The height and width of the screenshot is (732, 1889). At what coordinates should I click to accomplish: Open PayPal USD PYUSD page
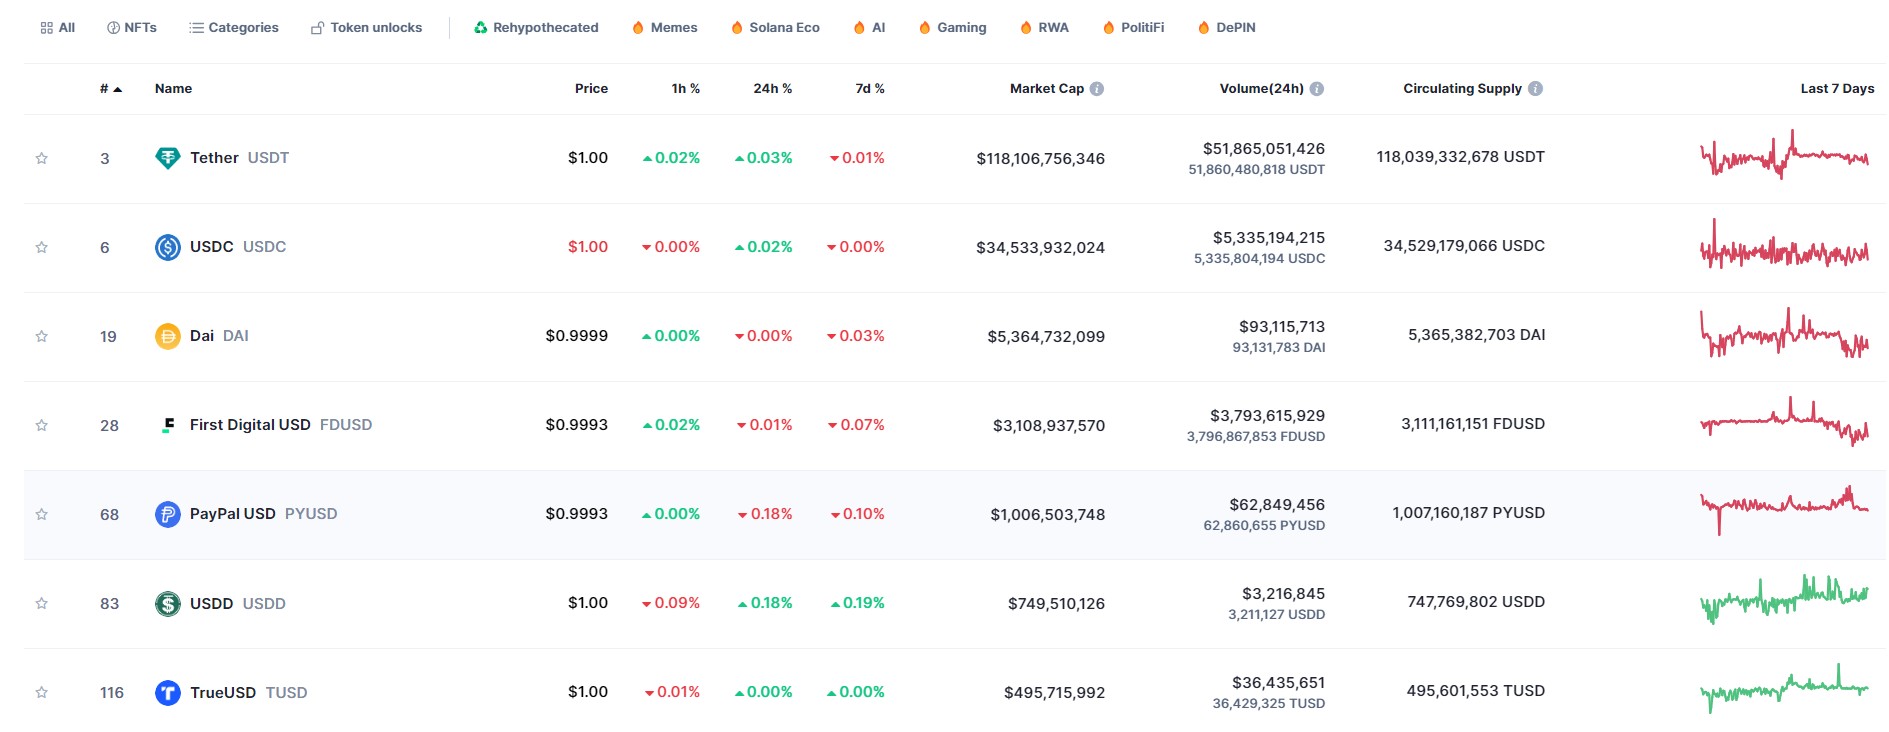263,514
